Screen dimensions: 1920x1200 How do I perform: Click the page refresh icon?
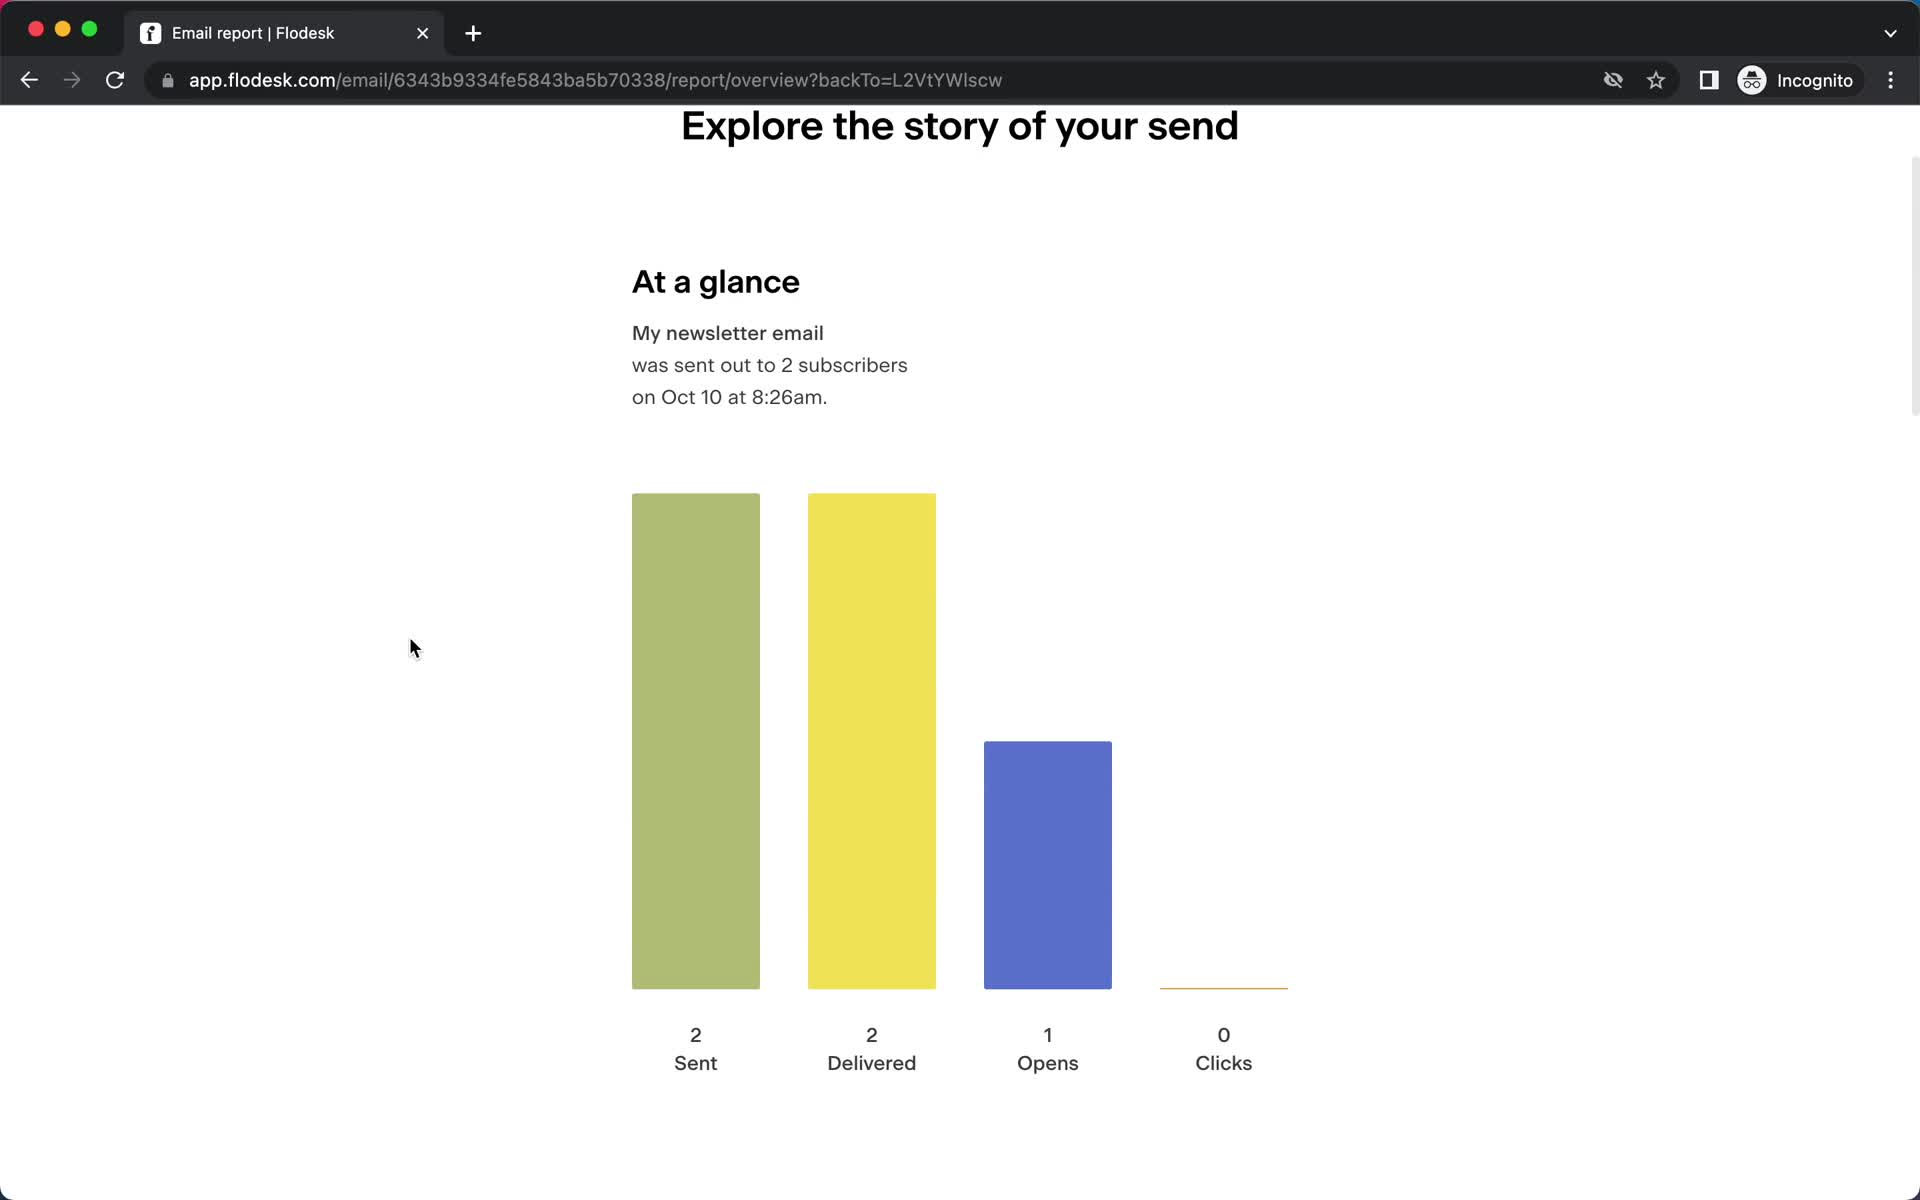point(115,80)
